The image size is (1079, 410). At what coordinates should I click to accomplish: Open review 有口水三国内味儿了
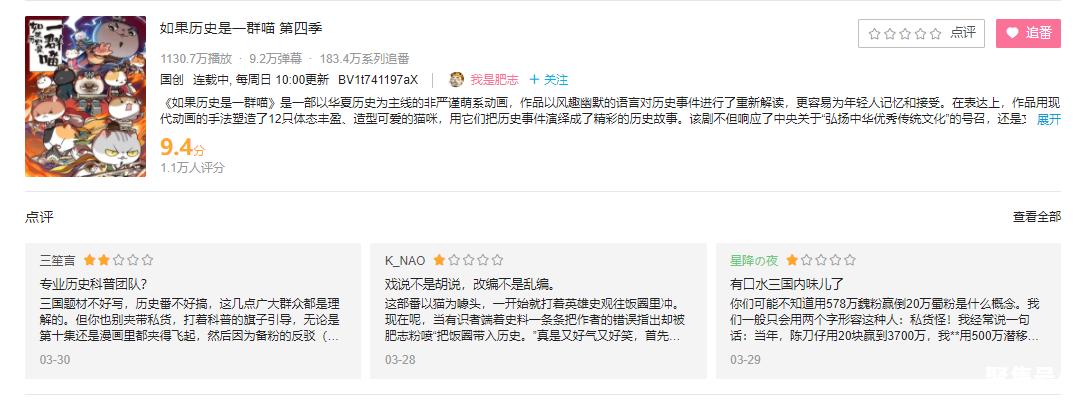(x=787, y=283)
